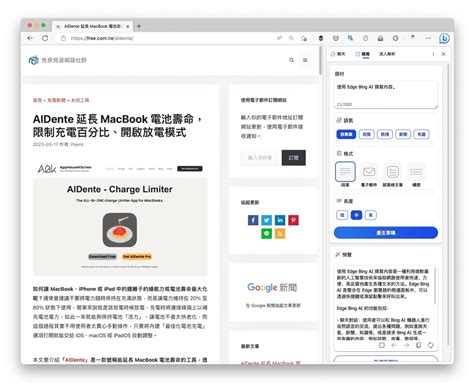Choose the ideas list format option
The height and width of the screenshot is (392, 474).
tap(416, 174)
